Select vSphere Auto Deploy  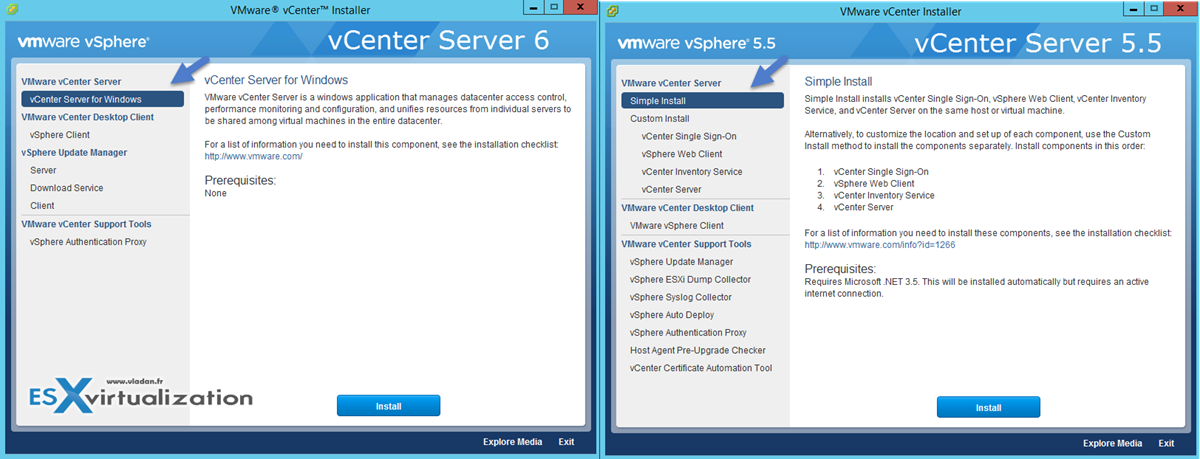(x=671, y=315)
